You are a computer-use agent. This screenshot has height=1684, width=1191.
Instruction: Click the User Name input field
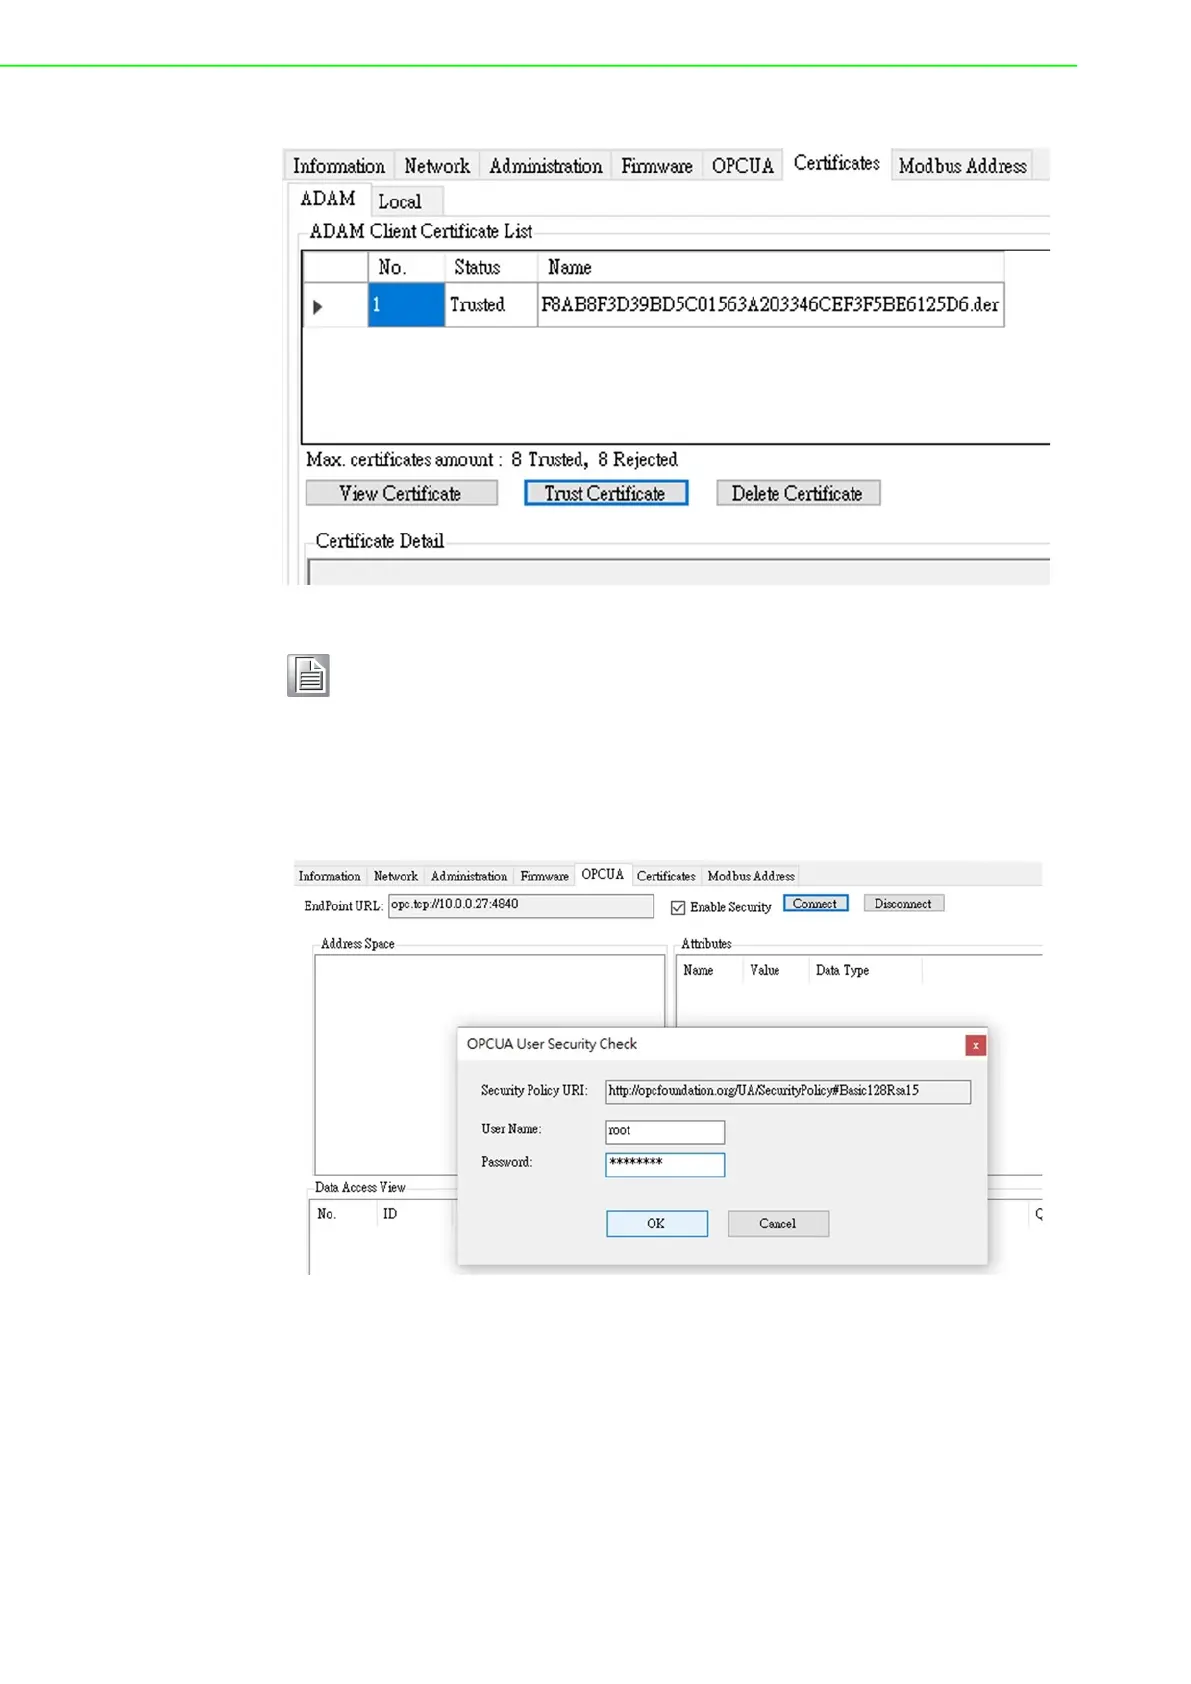click(664, 1131)
